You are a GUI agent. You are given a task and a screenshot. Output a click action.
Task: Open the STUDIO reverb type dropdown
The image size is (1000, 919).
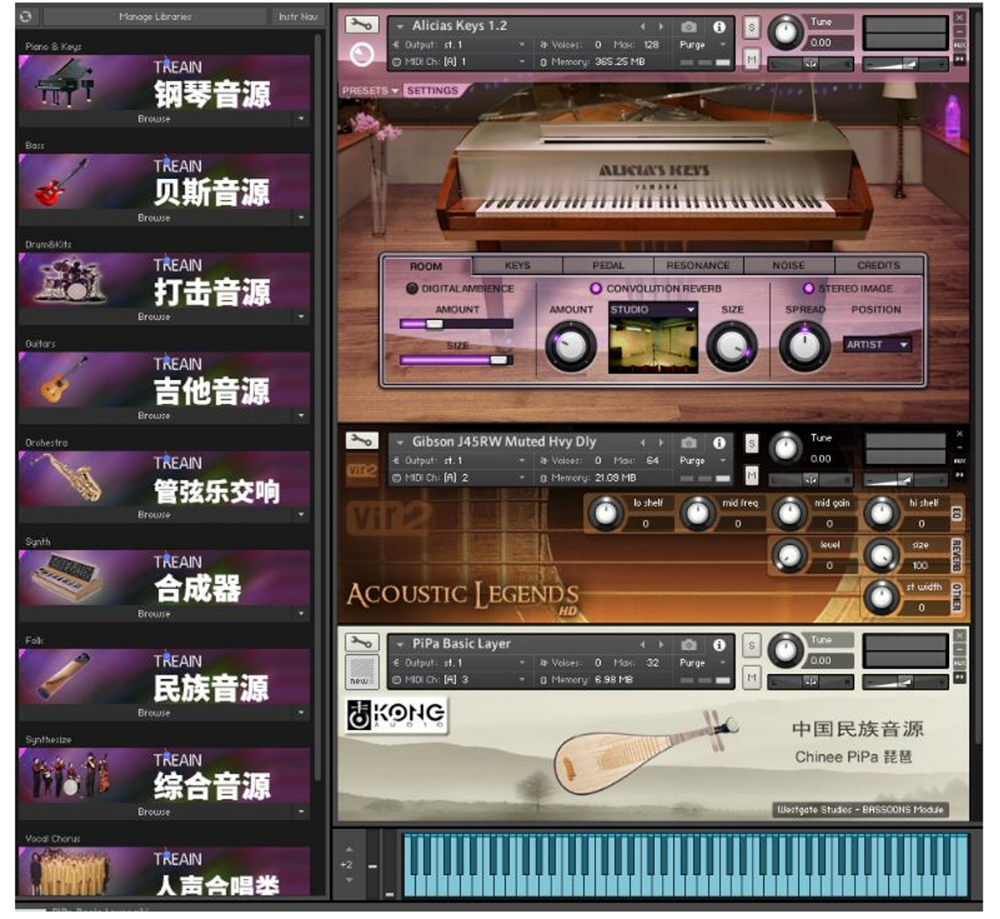pyautogui.click(x=653, y=309)
